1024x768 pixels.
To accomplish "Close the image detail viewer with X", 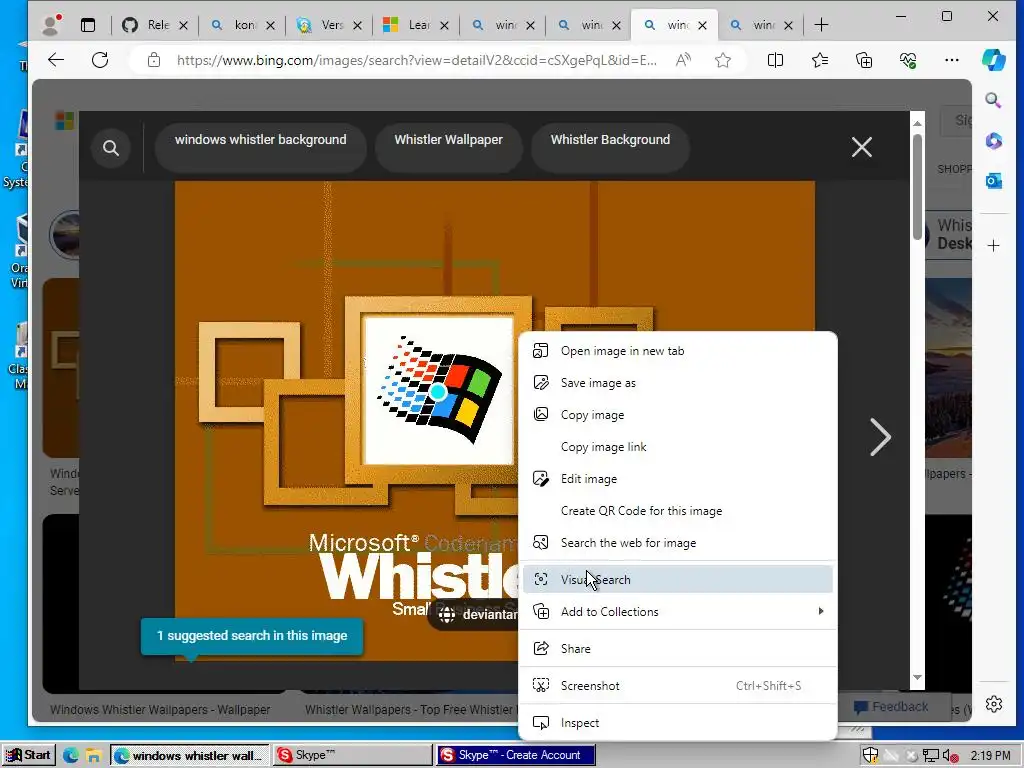I will tap(861, 147).
